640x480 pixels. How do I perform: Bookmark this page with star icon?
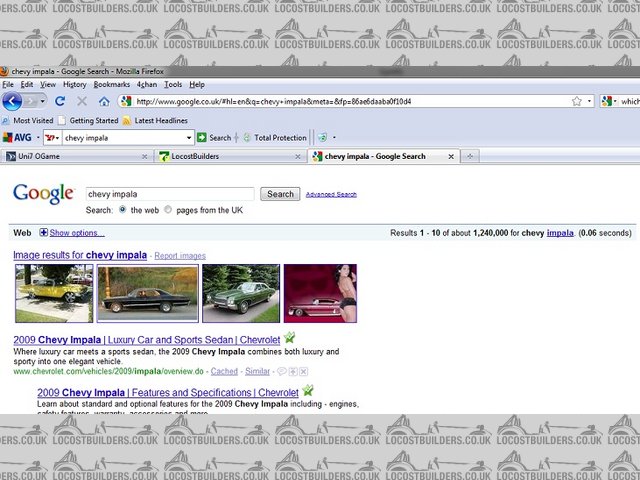(x=577, y=101)
